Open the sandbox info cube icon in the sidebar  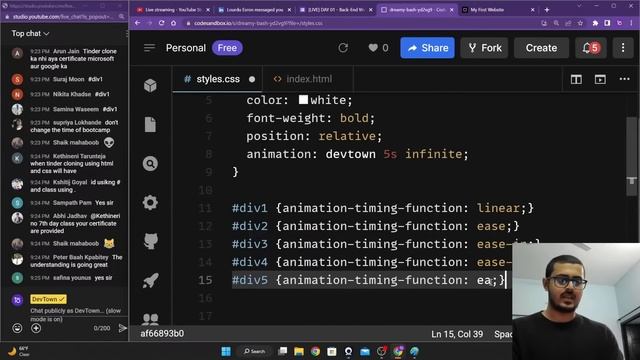tap(150, 85)
